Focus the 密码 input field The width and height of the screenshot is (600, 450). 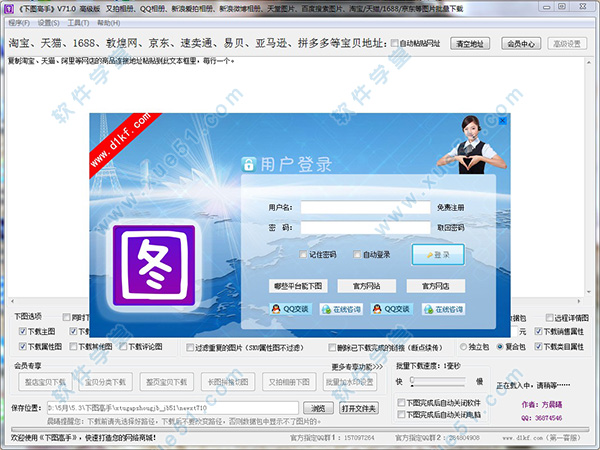point(365,227)
